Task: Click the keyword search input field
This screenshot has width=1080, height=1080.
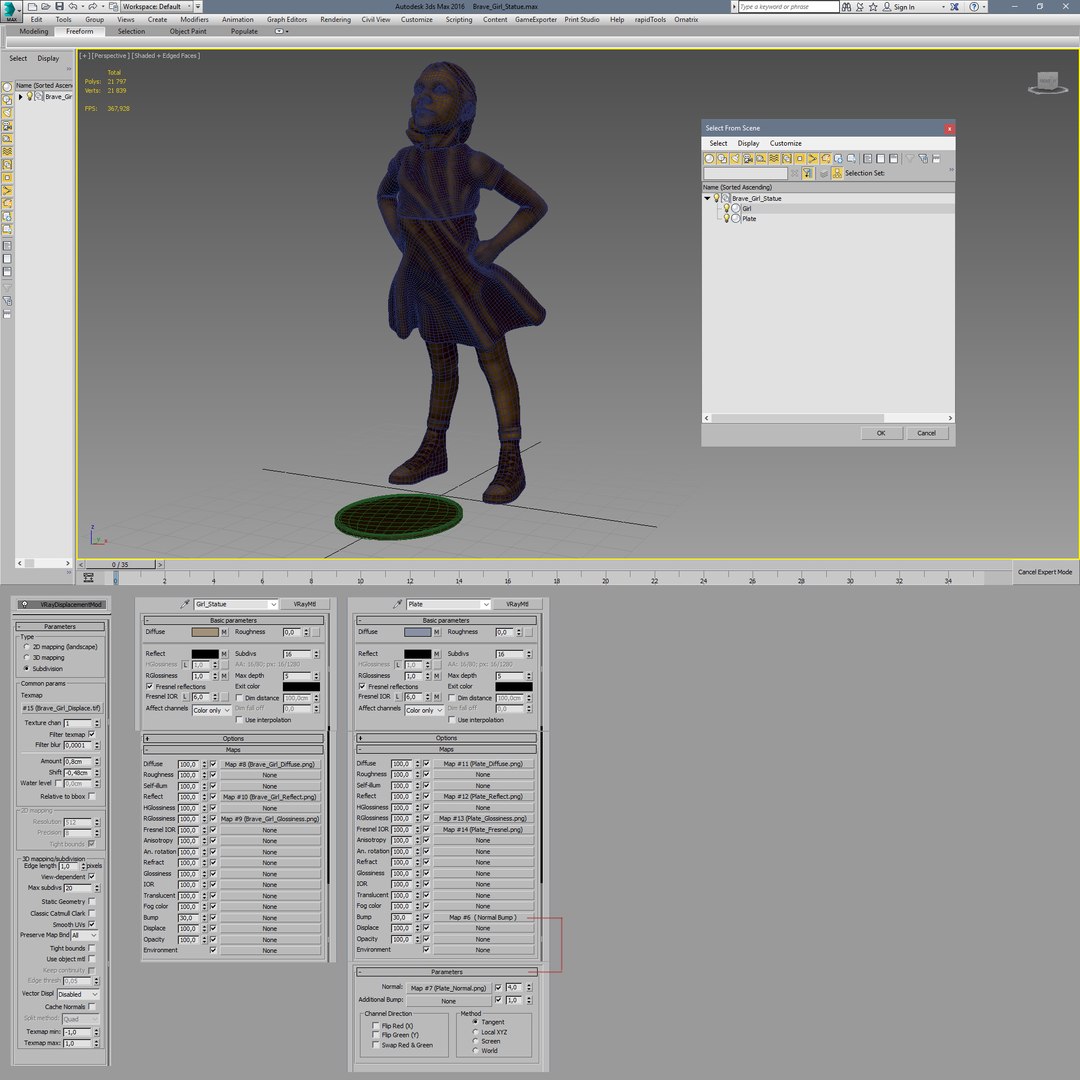Action: click(x=788, y=7)
